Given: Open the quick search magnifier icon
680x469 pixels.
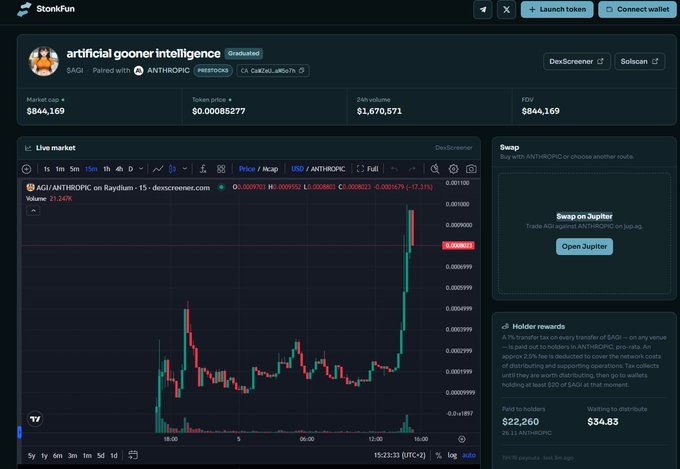Looking at the screenshot, I should tap(435, 169).
